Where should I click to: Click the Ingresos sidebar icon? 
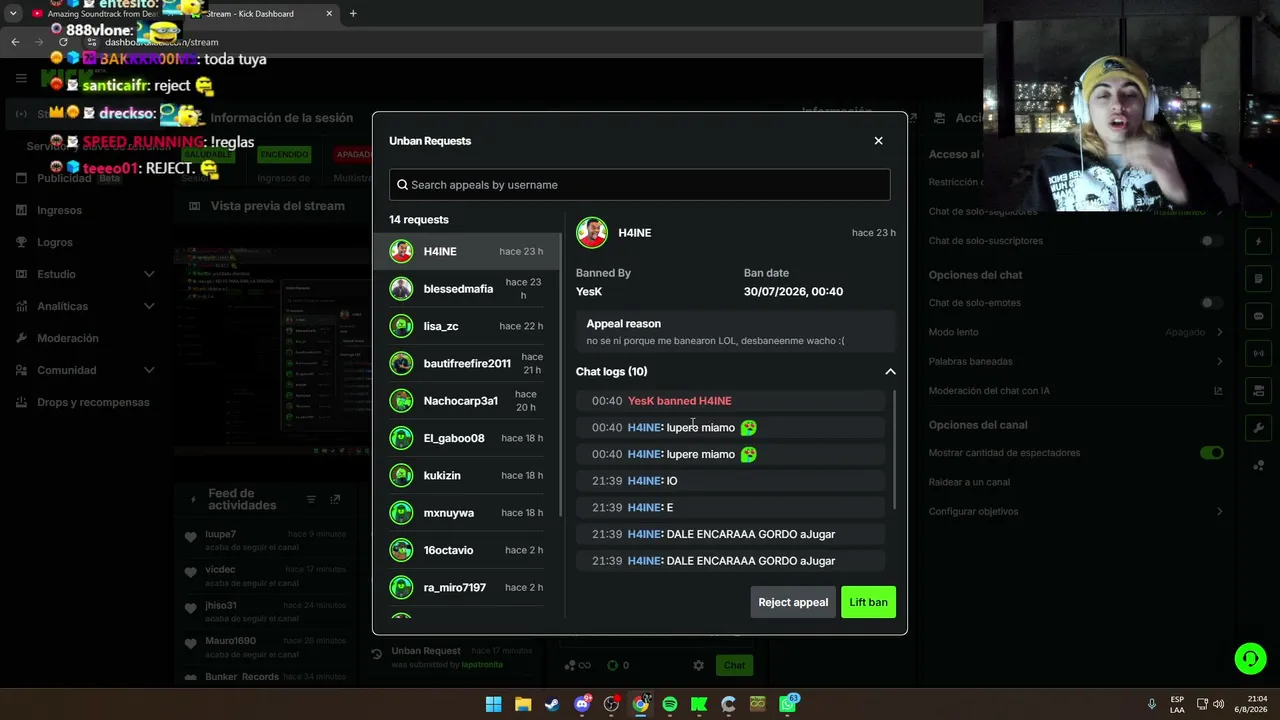tap(21, 210)
